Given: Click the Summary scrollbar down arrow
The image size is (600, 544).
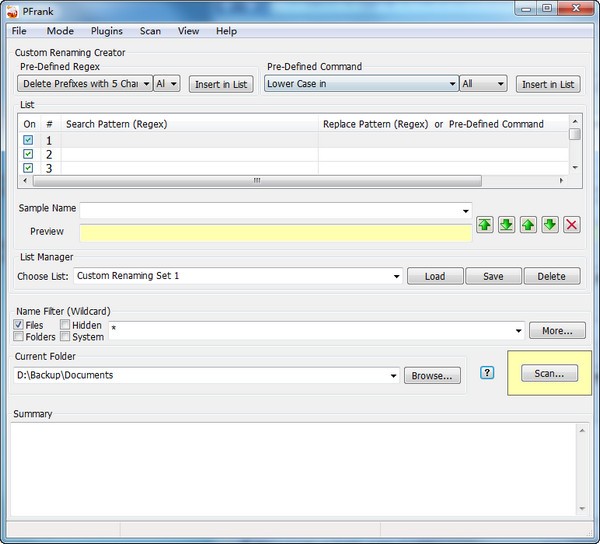Looking at the screenshot, I should tap(582, 508).
